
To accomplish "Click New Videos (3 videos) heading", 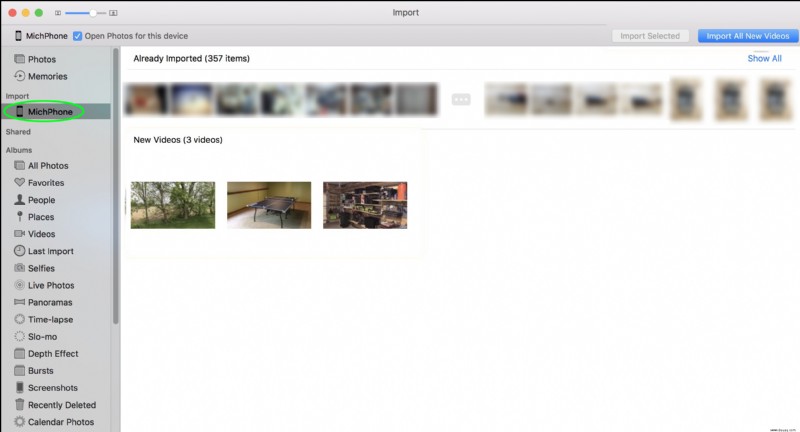I will 178,140.
